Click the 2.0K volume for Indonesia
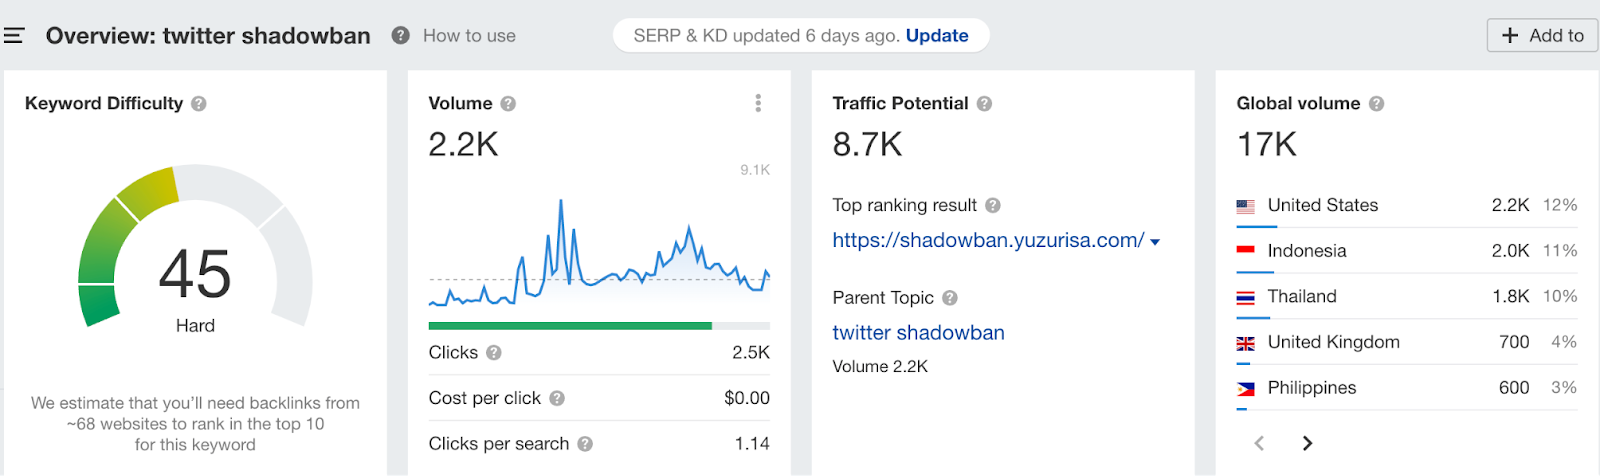Screen dimensions: 1600x476 click(1510, 251)
